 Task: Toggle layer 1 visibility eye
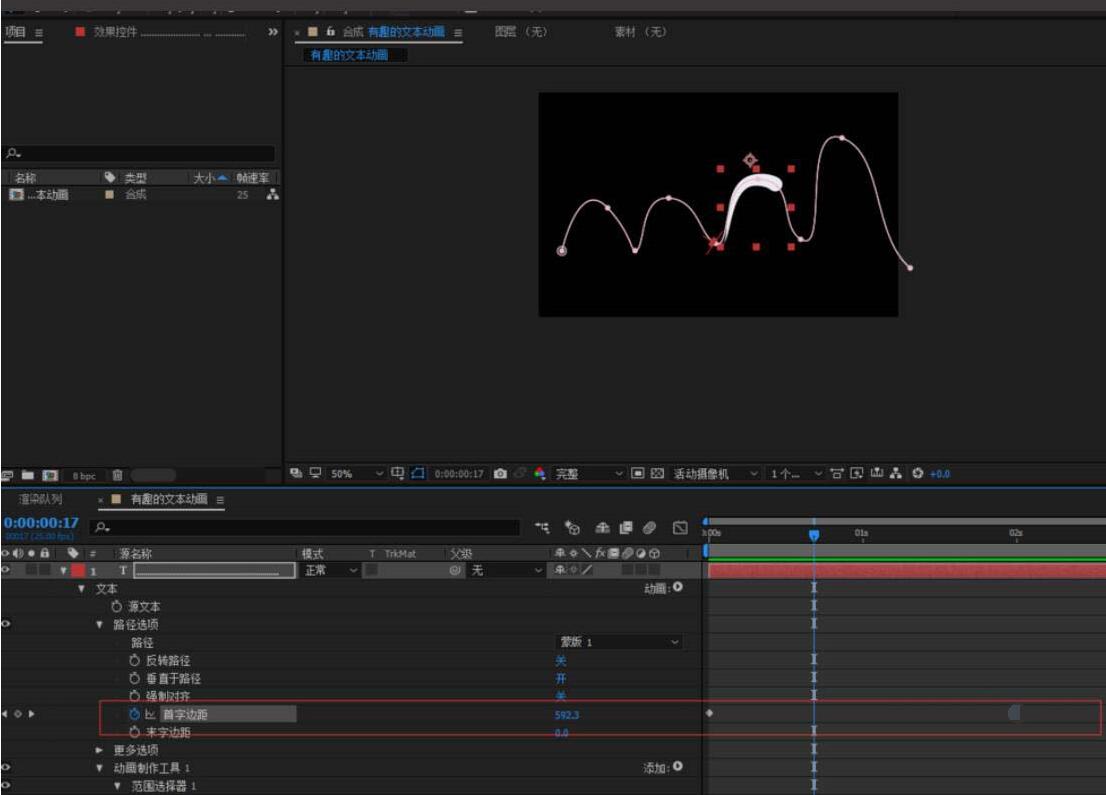[x=6, y=570]
